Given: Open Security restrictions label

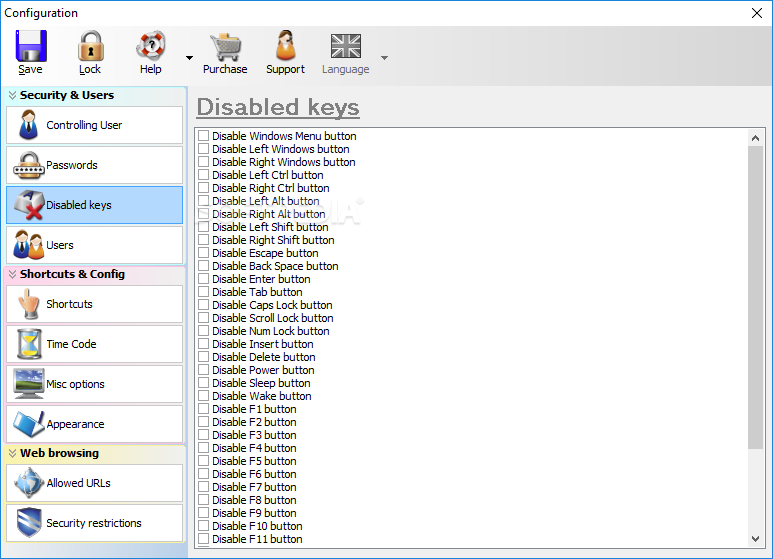Looking at the screenshot, I should coord(94,523).
